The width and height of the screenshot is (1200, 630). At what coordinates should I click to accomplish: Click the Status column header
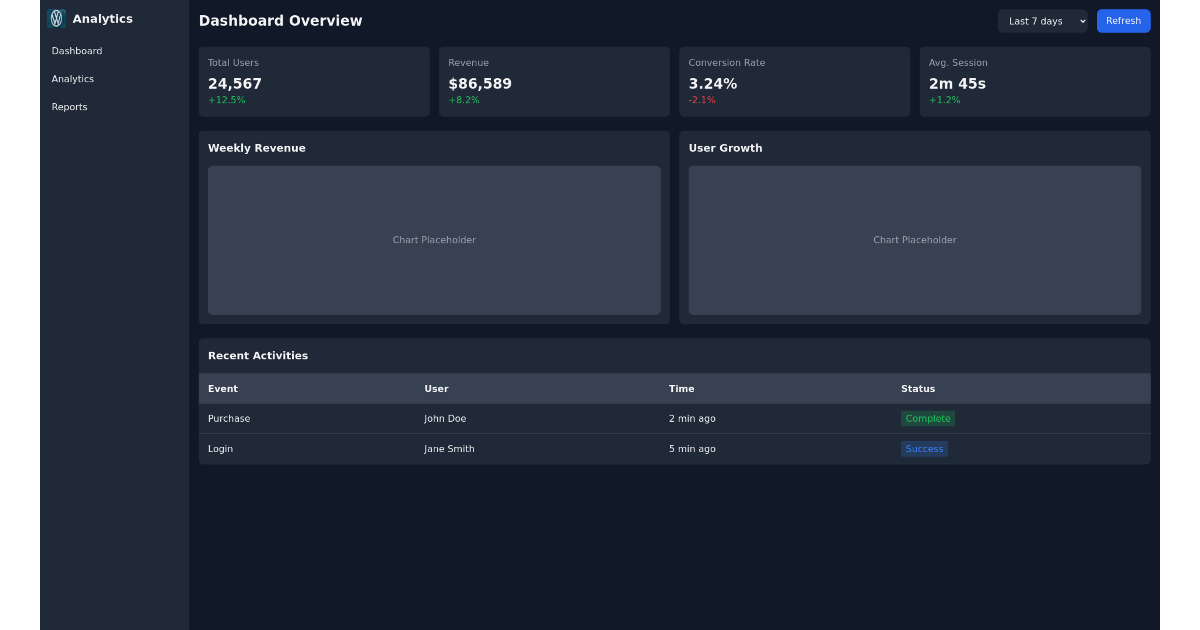pyautogui.click(x=918, y=389)
